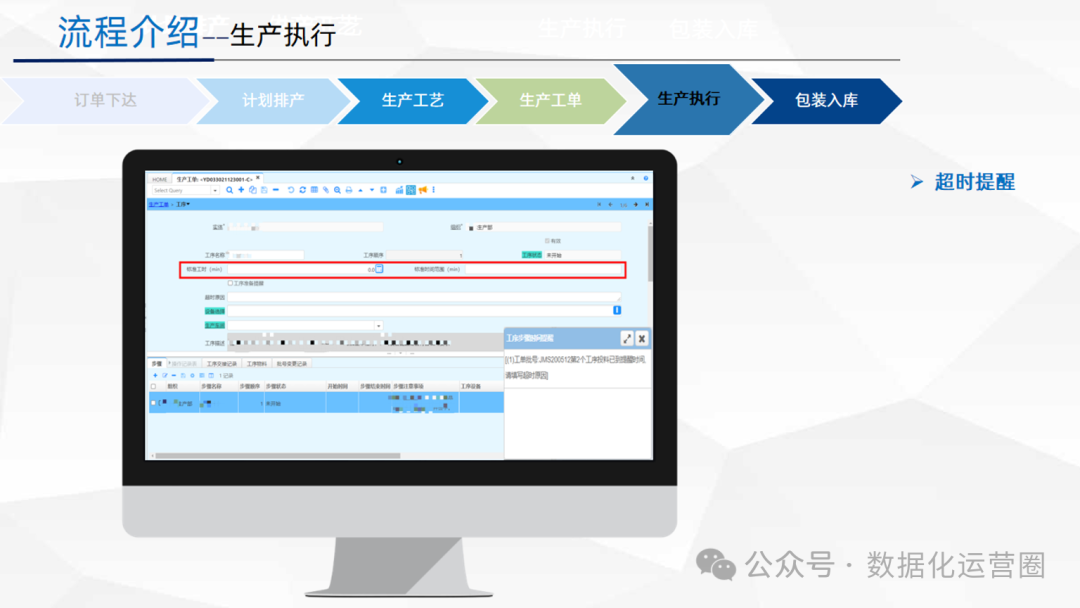Click the 工序名称 input field
The width and height of the screenshot is (1080, 608).
click(265, 255)
